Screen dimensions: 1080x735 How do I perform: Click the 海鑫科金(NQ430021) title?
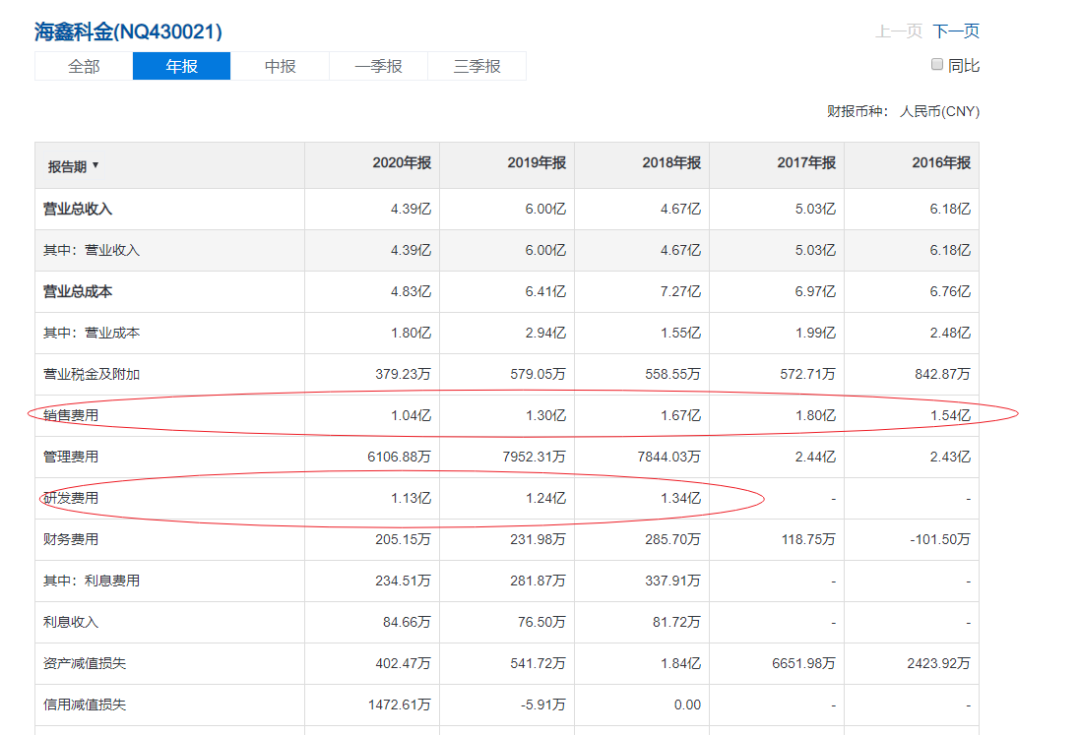tap(128, 32)
